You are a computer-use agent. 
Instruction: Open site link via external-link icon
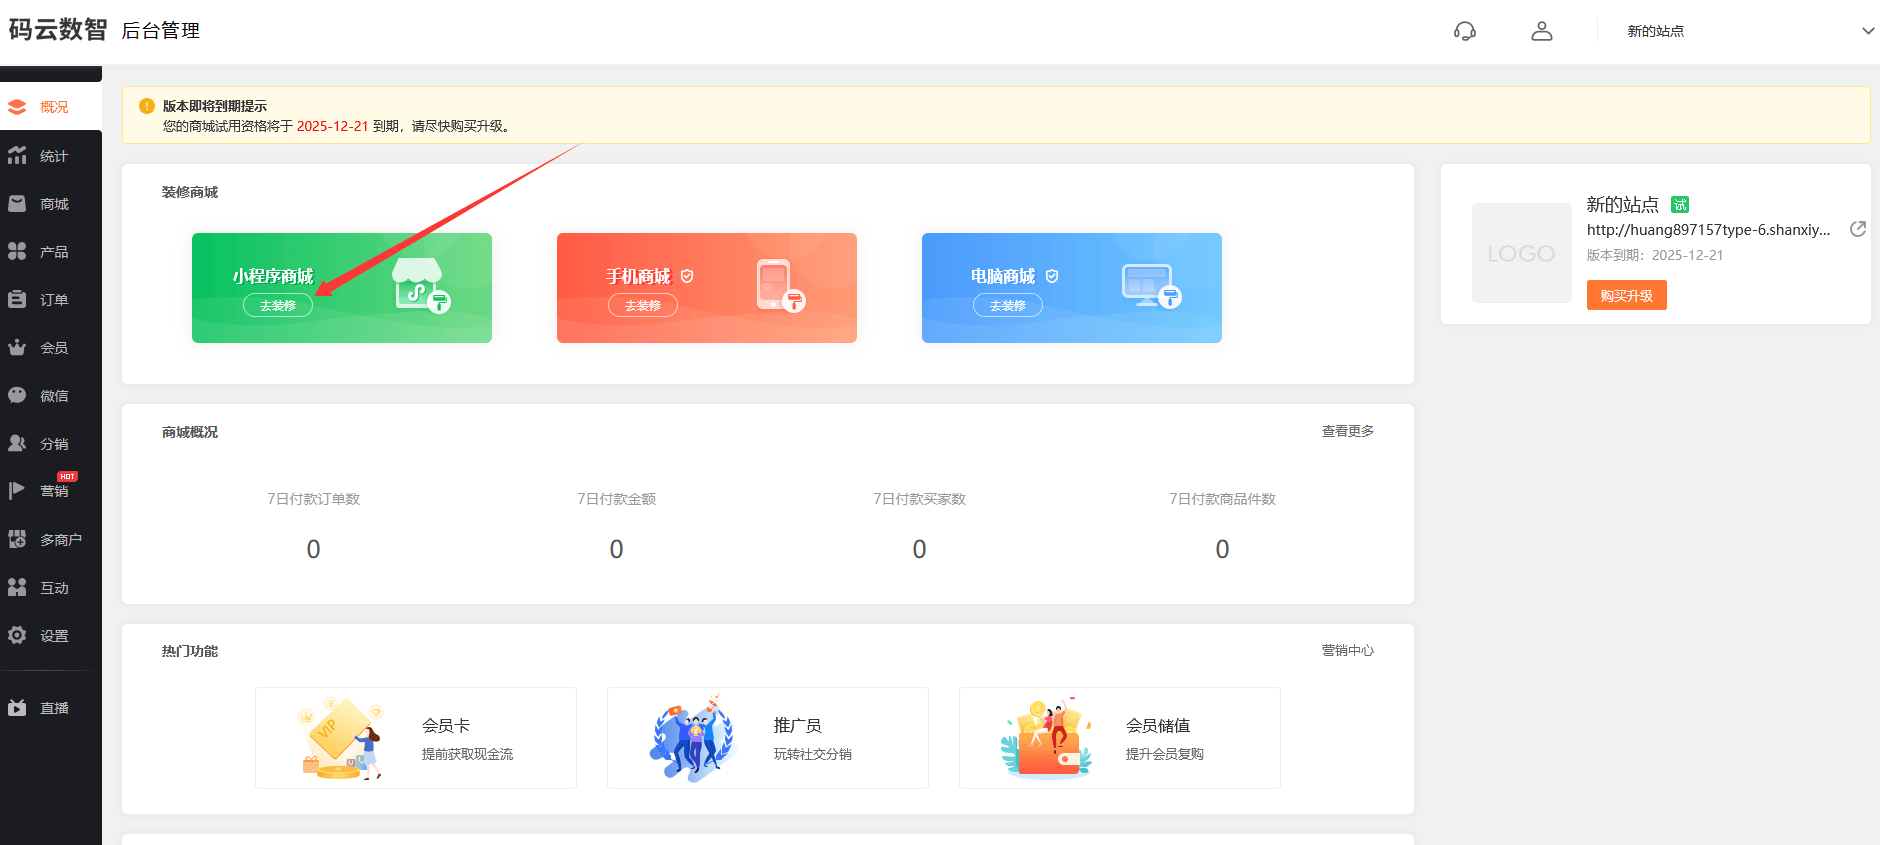(1857, 229)
